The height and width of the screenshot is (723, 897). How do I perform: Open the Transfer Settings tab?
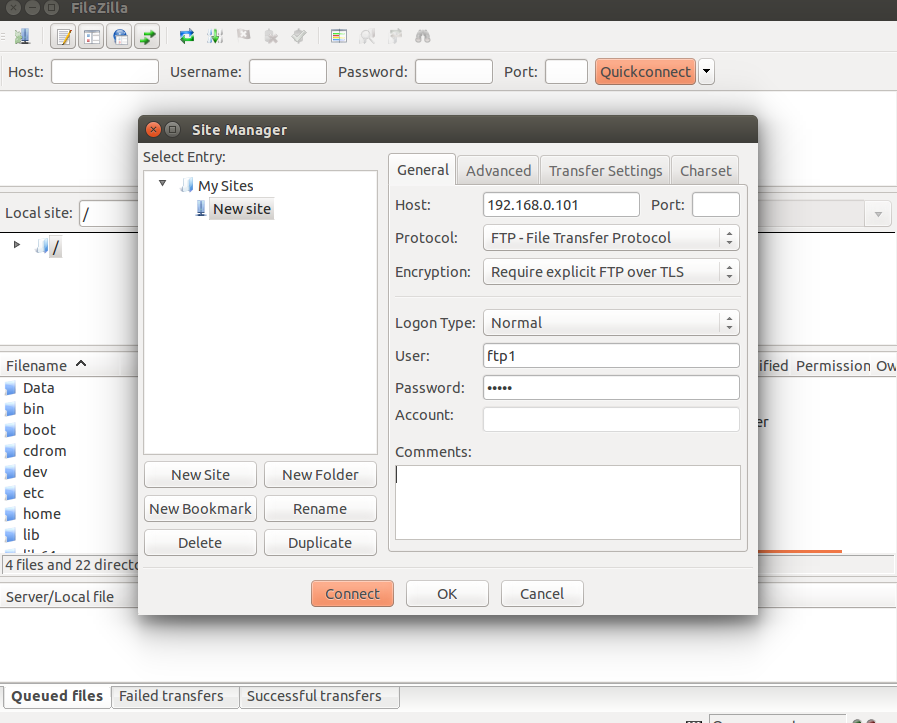point(605,170)
